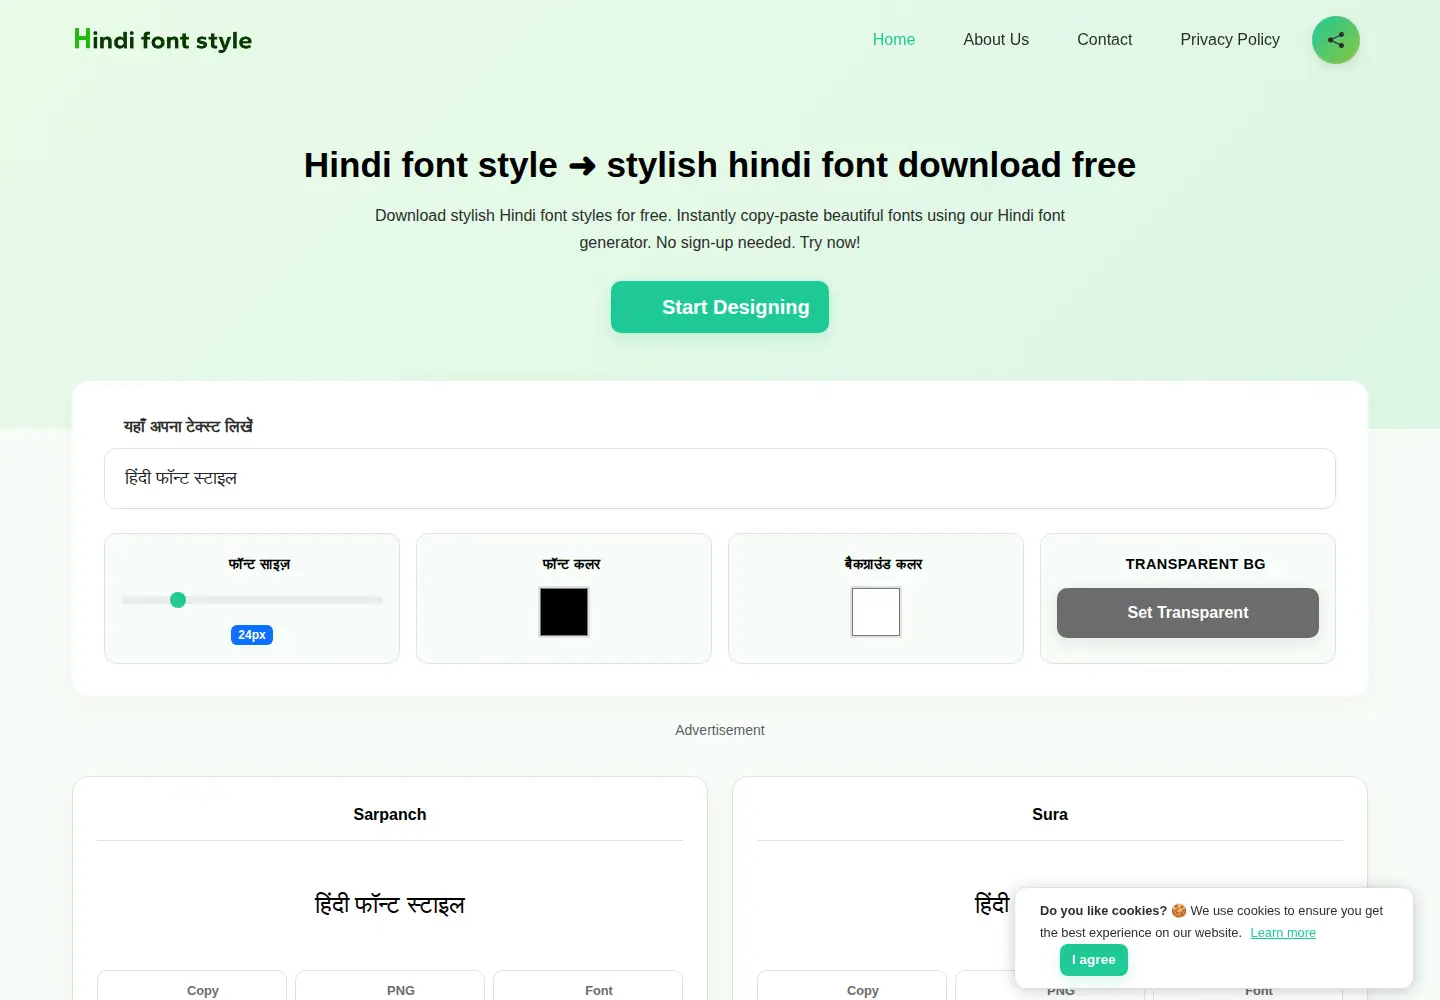Open the Contact page
The height and width of the screenshot is (1000, 1440).
(x=1104, y=40)
